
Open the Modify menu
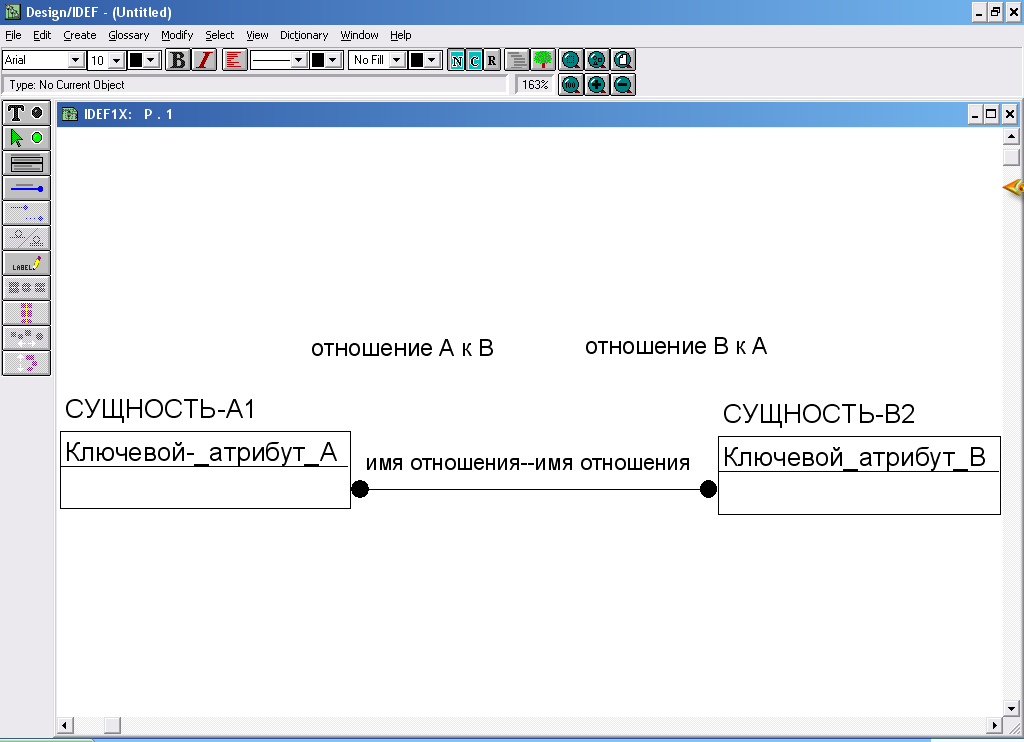tap(177, 35)
